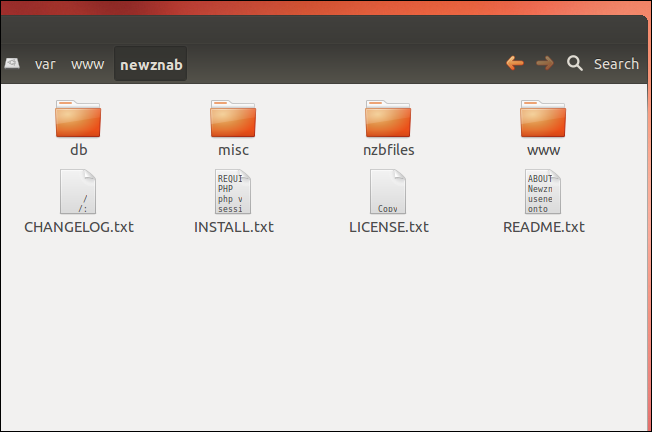This screenshot has height=432, width=652.
Task: Open the misc folder icon
Action: click(233, 118)
